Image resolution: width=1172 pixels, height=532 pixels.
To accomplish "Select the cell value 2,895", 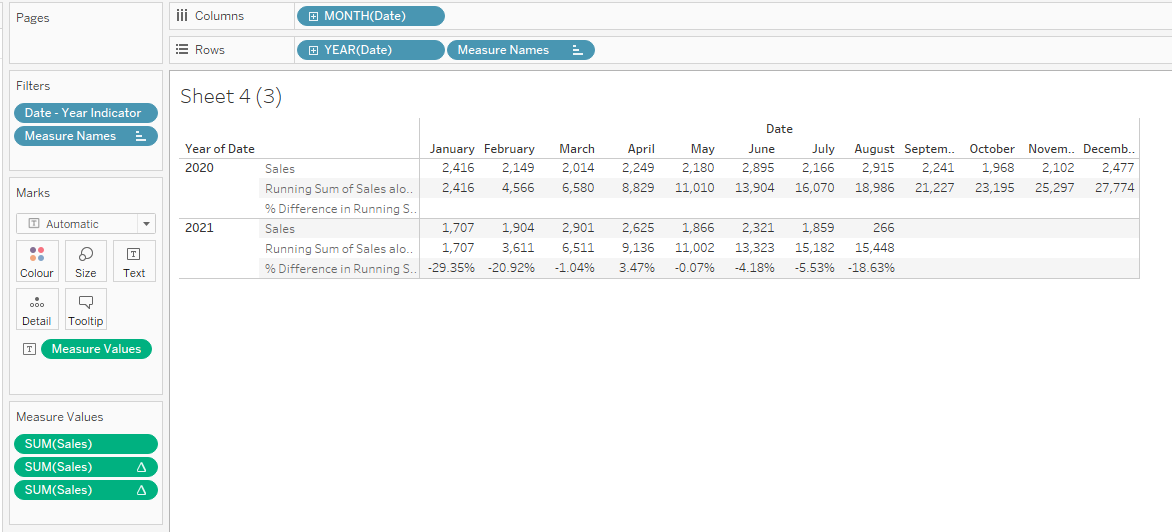I will pos(758,167).
